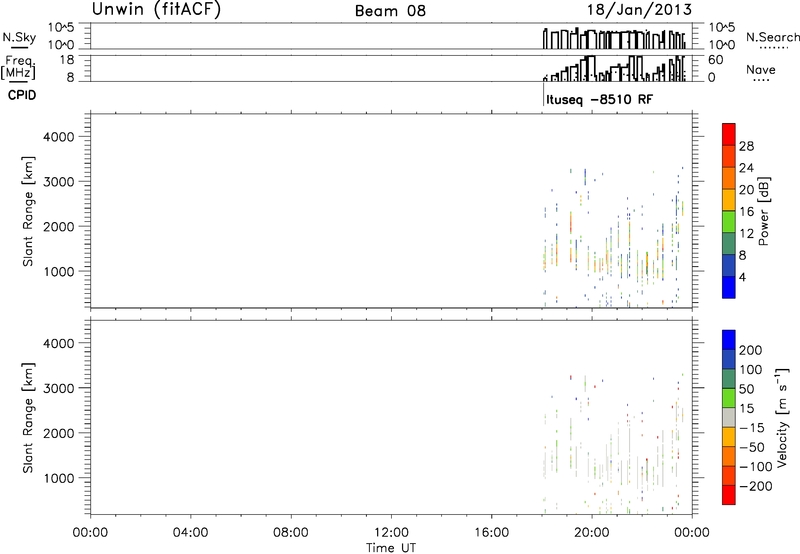Viewport: 800px width, 554px height.
Task: Click the dotted line sample under Nave
Action: 761,80
